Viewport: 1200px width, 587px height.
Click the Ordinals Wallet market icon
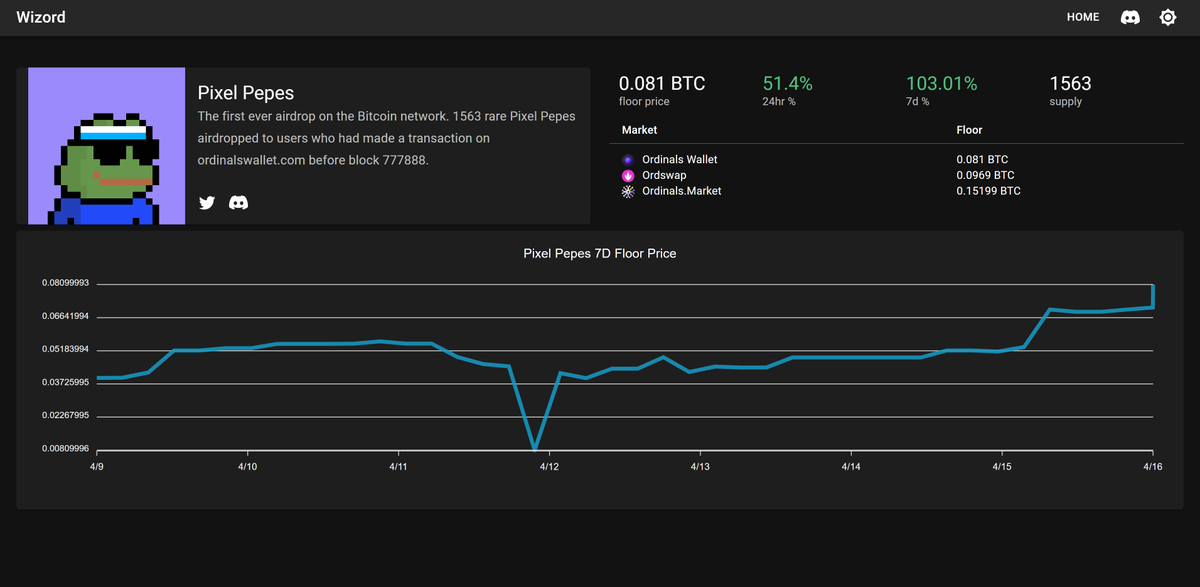click(x=628, y=160)
